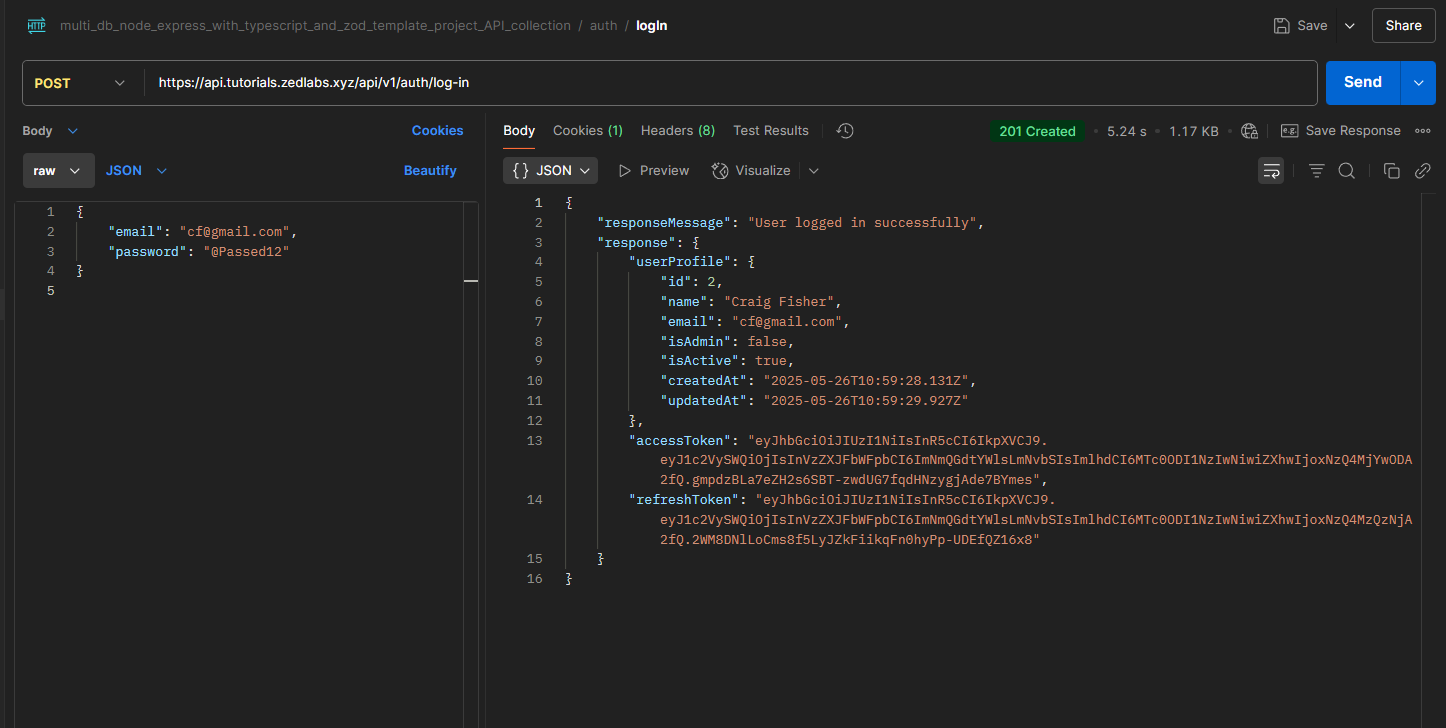
Task: Open the JSON response format dropdown
Action: click(550, 171)
